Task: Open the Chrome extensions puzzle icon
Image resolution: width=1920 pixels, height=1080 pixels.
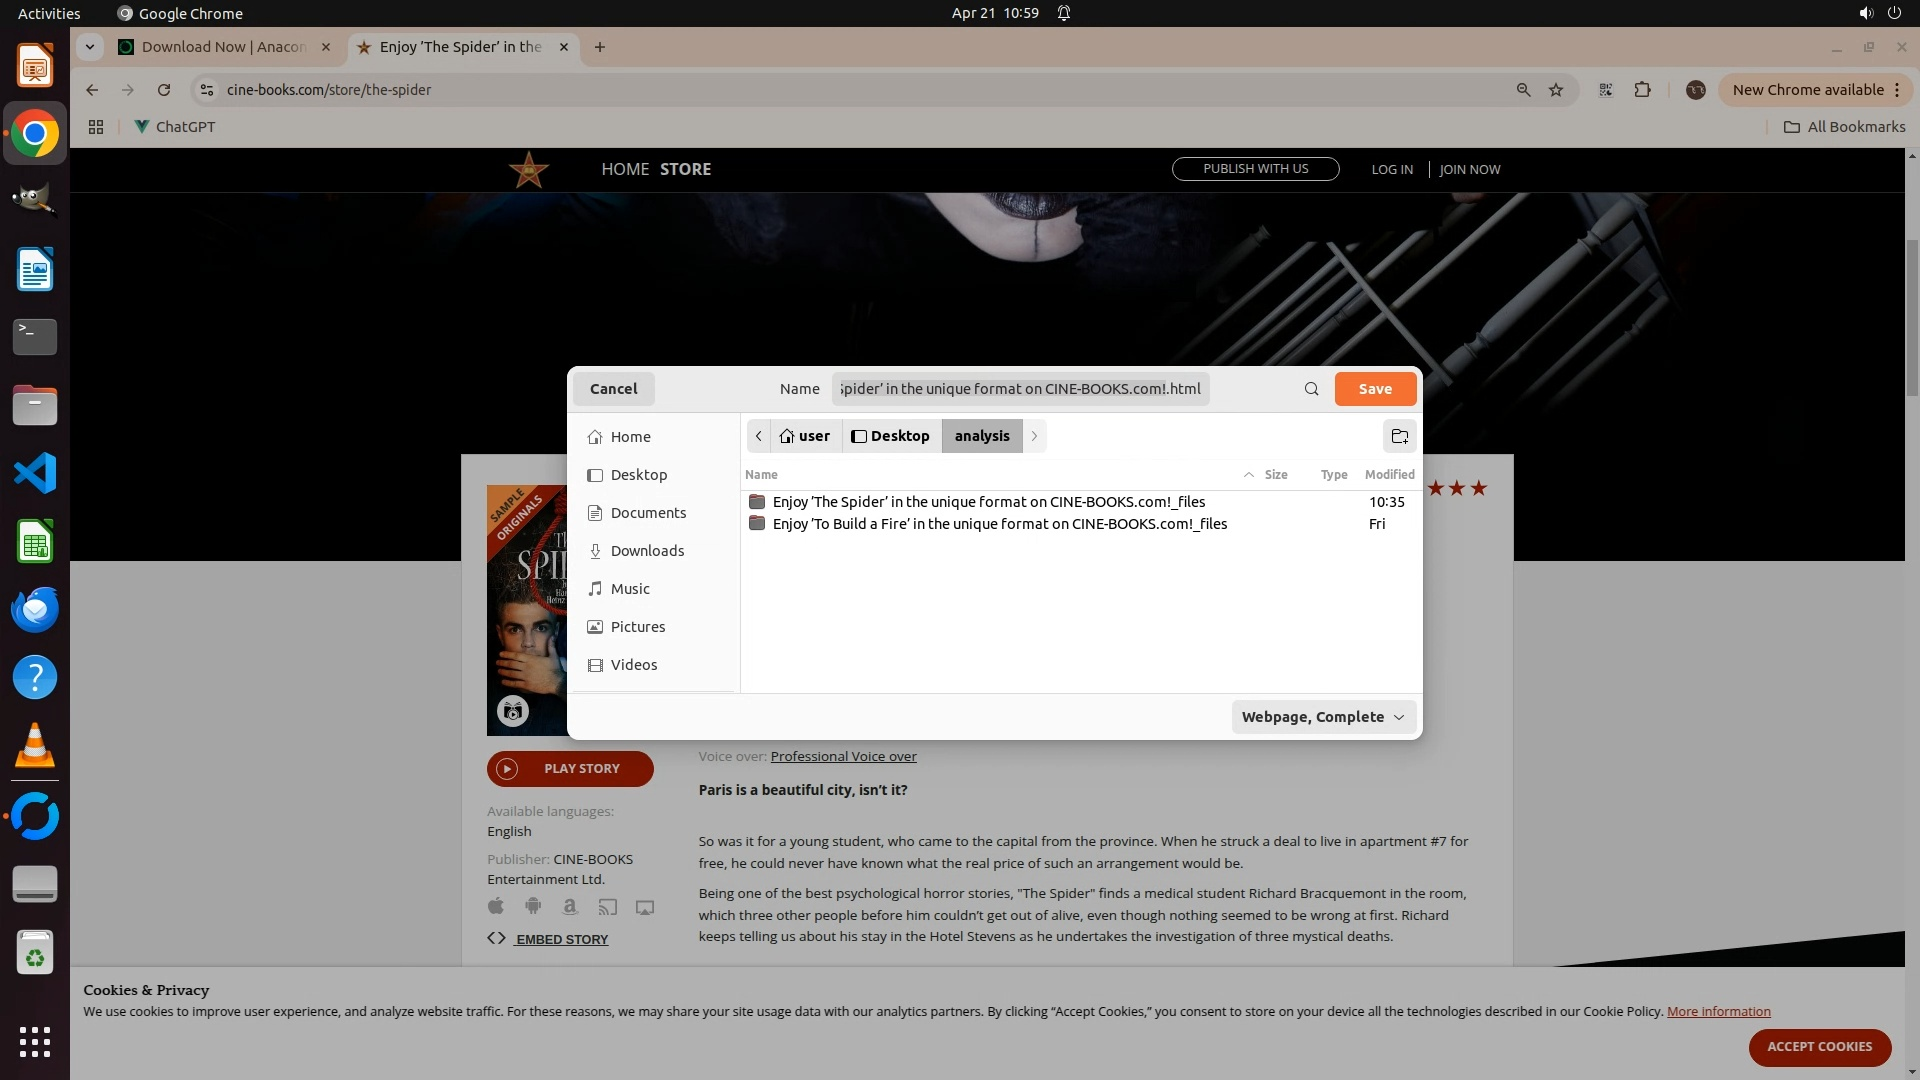Action: click(x=1642, y=90)
